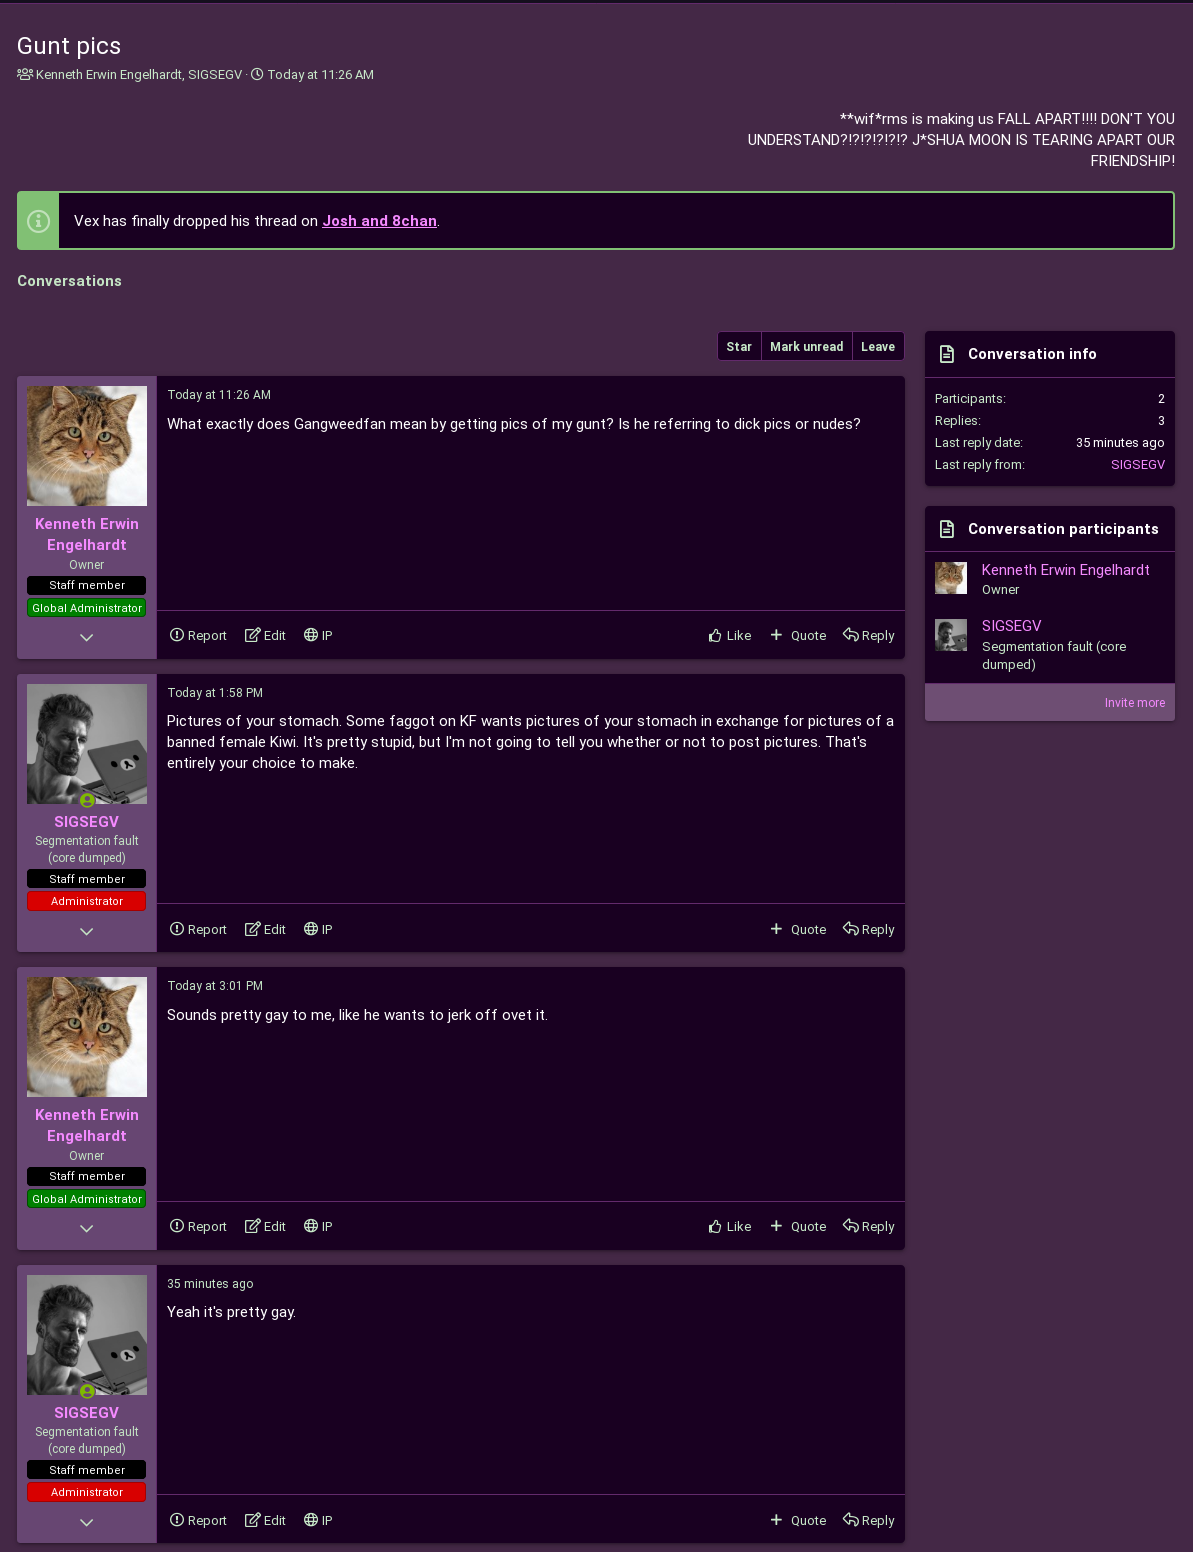Mark the conversation unread
The width and height of the screenshot is (1193, 1552).
(x=807, y=346)
